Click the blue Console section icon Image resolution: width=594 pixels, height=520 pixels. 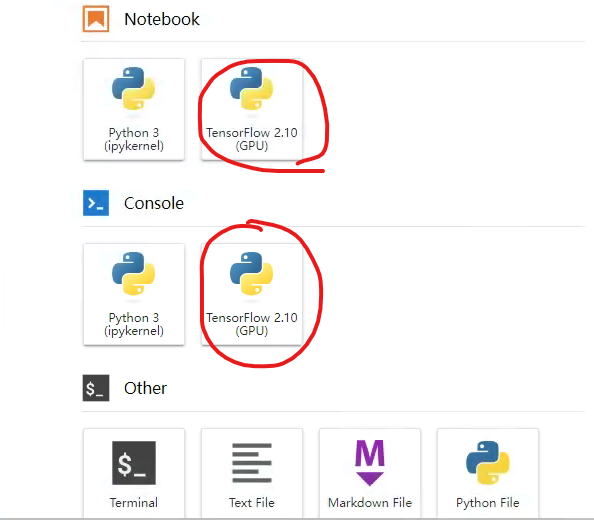96,203
